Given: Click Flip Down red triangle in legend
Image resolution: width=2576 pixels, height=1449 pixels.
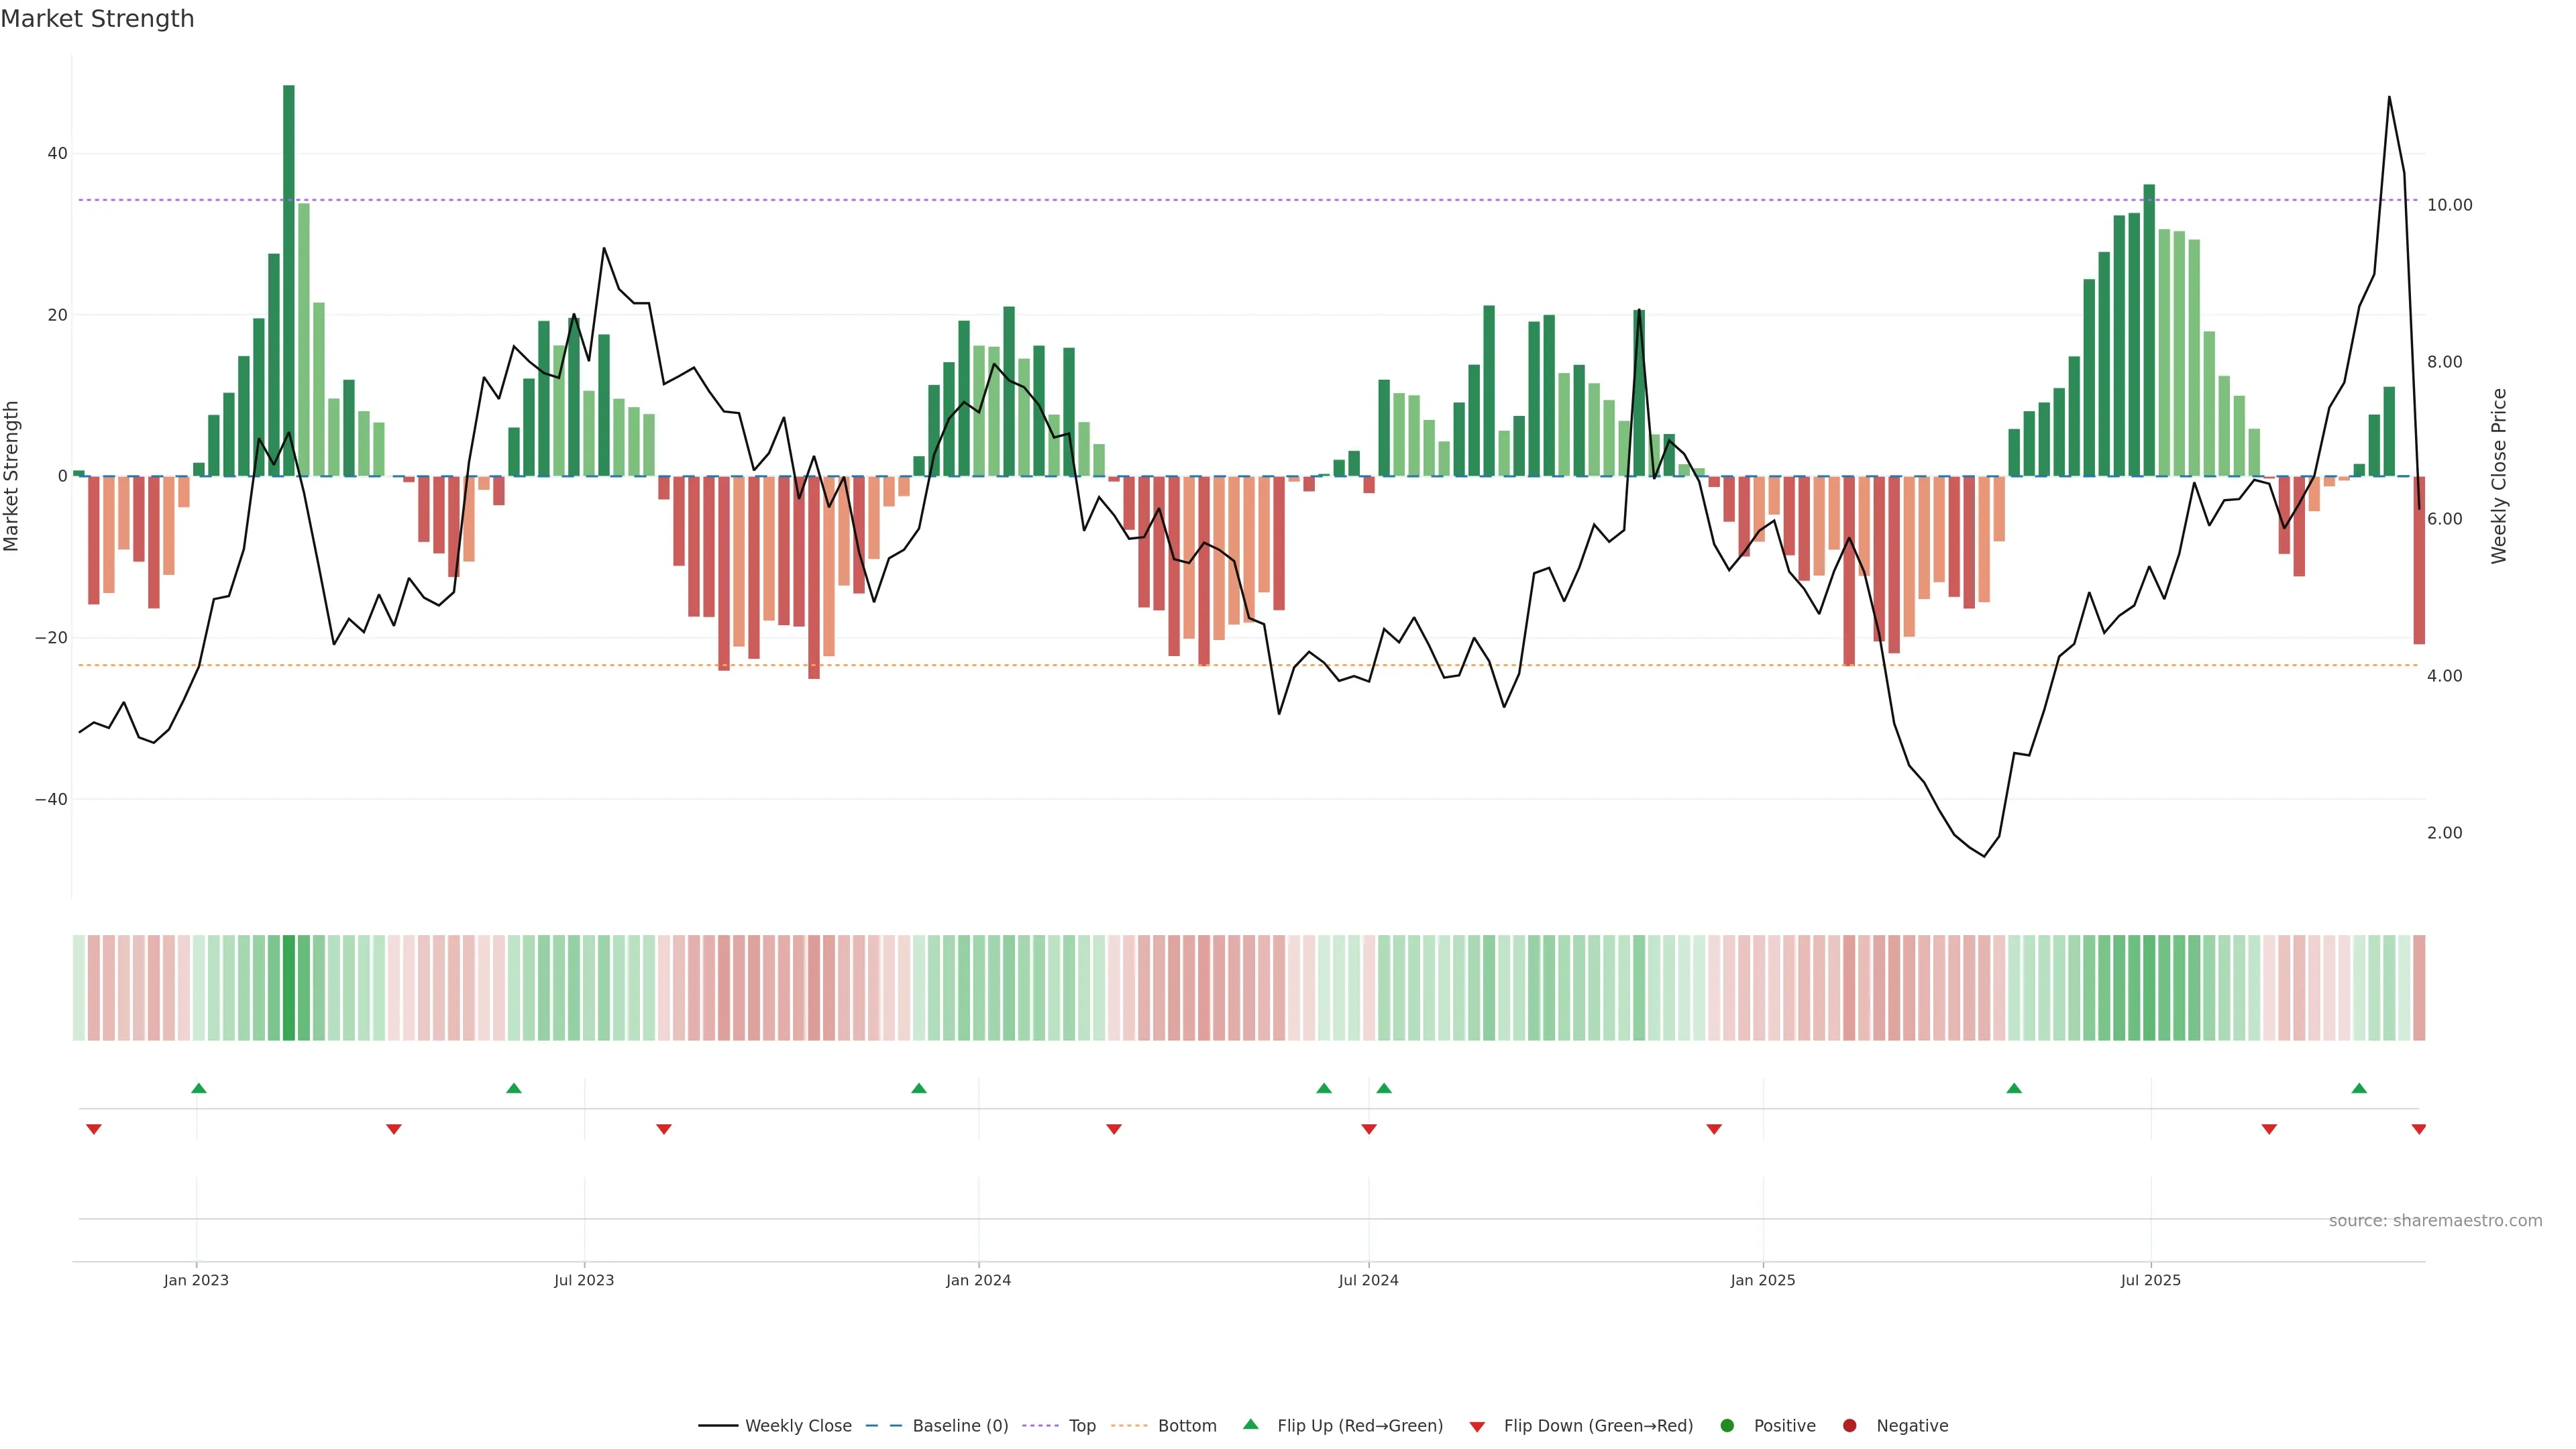Looking at the screenshot, I should [x=1477, y=1426].
